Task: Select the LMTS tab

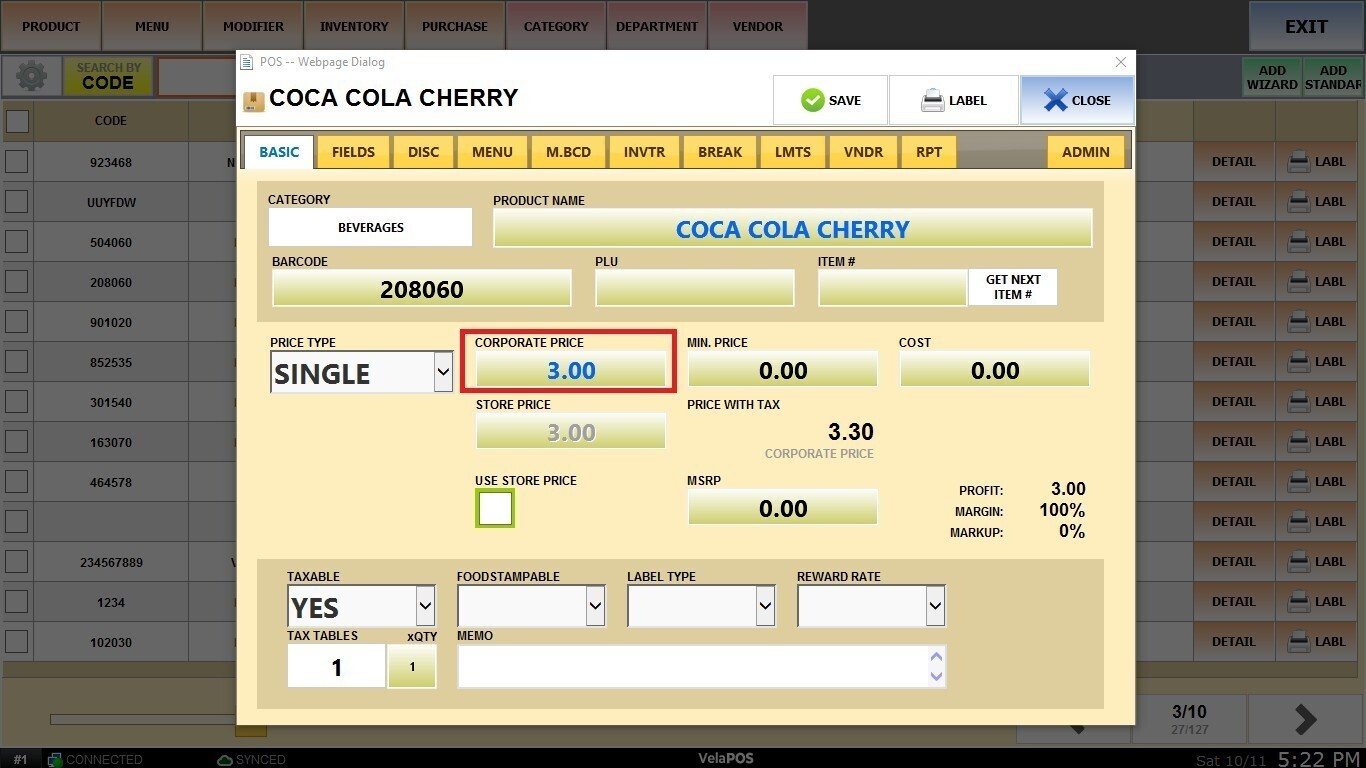Action: tap(793, 152)
